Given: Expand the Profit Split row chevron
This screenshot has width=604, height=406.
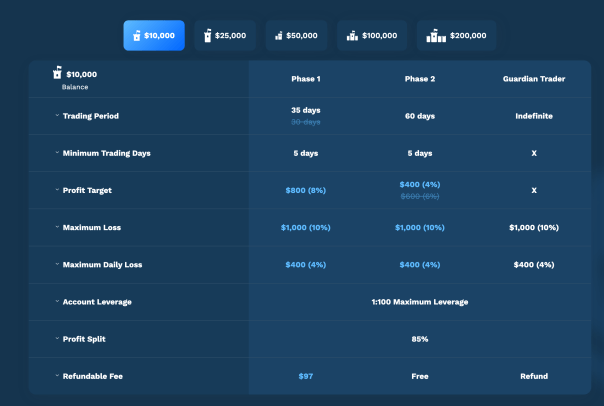Looking at the screenshot, I should 57,339.
